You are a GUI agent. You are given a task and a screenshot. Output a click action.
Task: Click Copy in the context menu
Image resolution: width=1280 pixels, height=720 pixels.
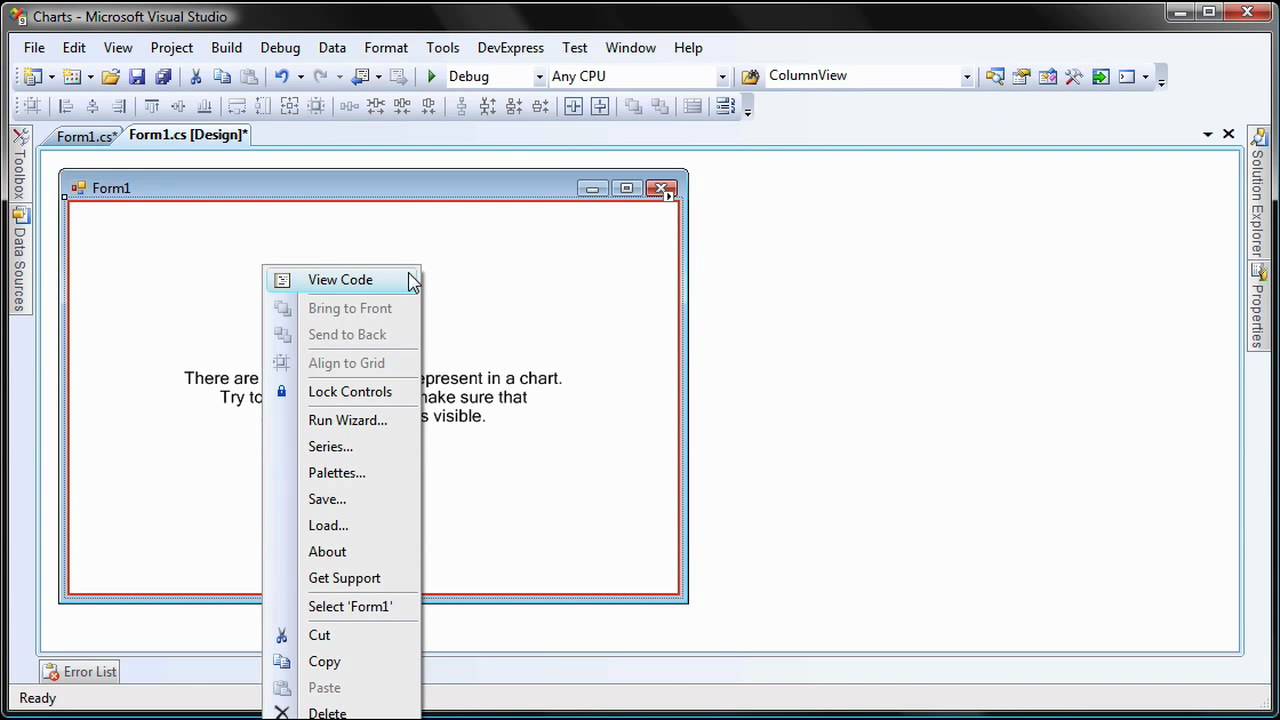pyautogui.click(x=342, y=661)
